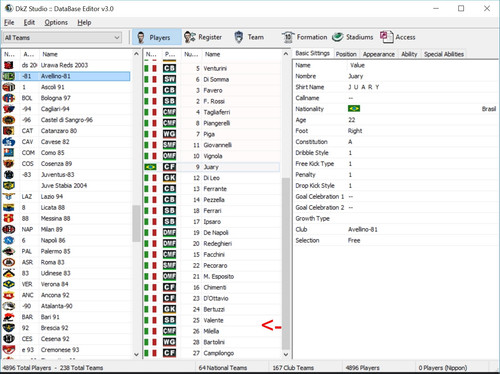Screen dimensions: 500x374
Task: Open the Team section
Action: click(x=249, y=37)
